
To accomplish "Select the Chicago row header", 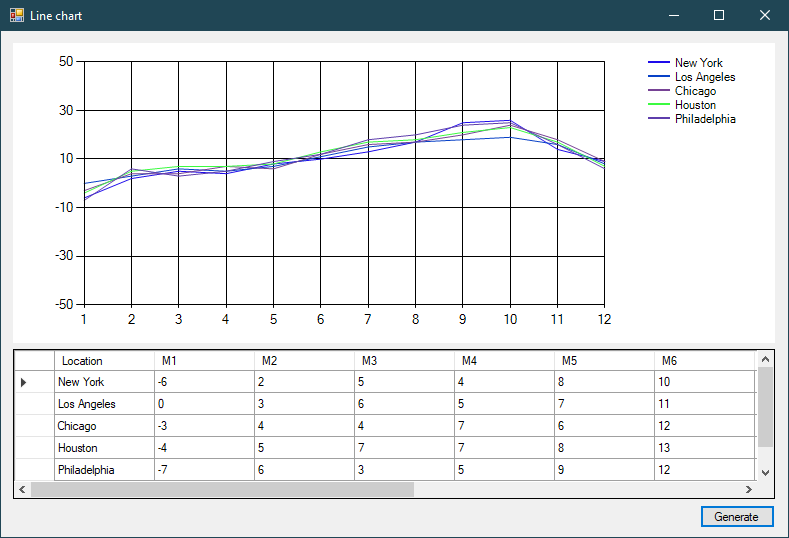I will 34,426.
